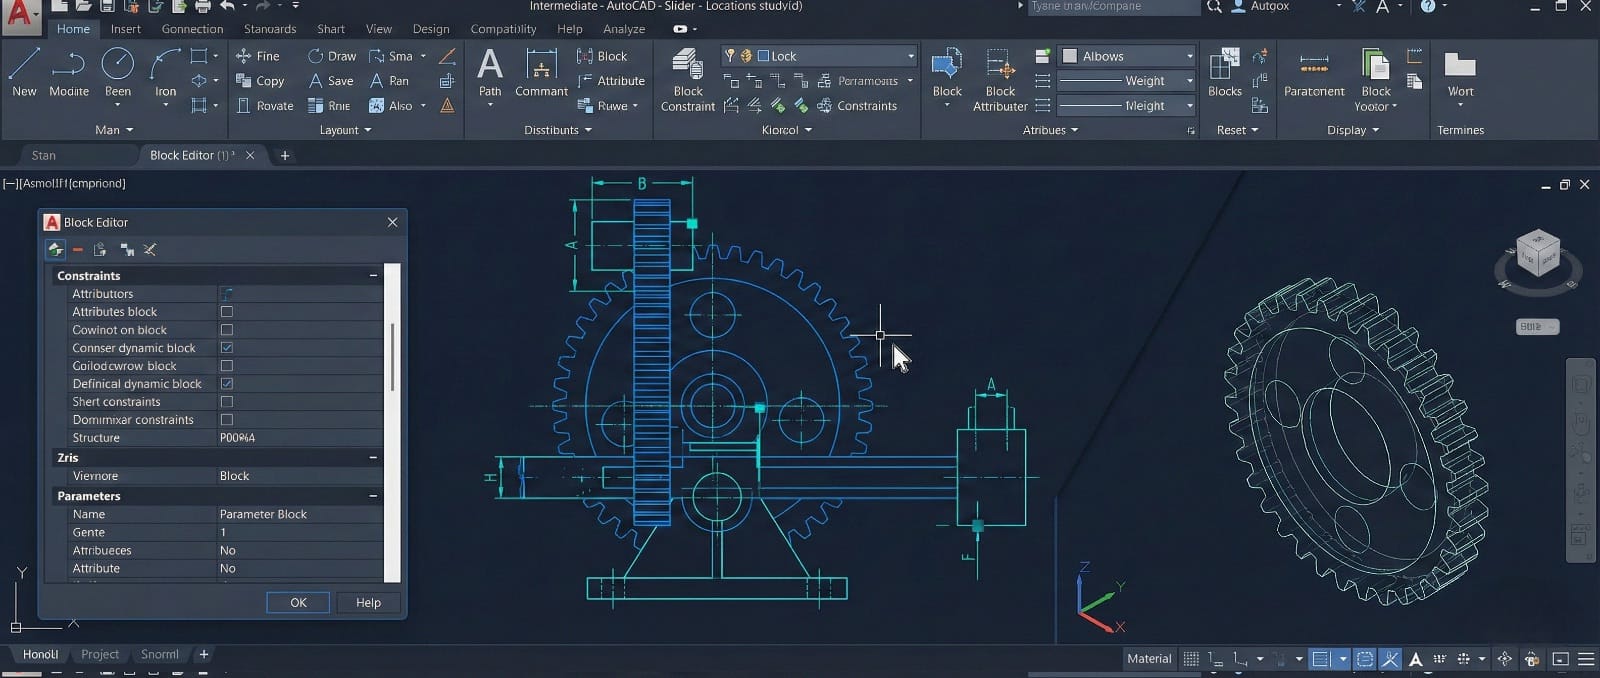The image size is (1600, 678).
Task: Open the Lock layer dropdown
Action: coord(909,56)
